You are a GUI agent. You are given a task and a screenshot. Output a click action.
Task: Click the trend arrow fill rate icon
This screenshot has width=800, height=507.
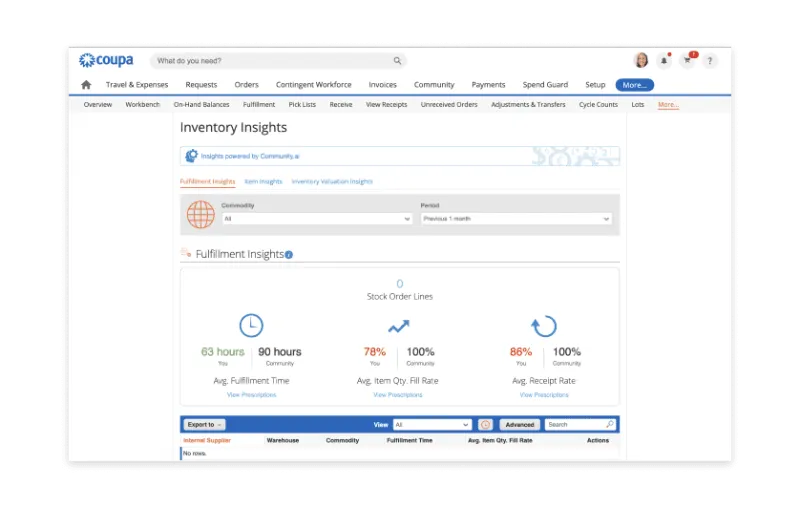[x=398, y=326]
